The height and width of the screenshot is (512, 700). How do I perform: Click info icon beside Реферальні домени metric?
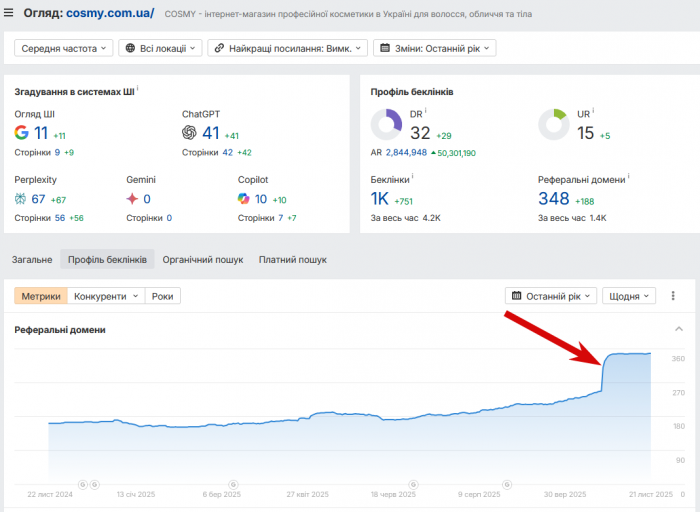[x=629, y=176]
